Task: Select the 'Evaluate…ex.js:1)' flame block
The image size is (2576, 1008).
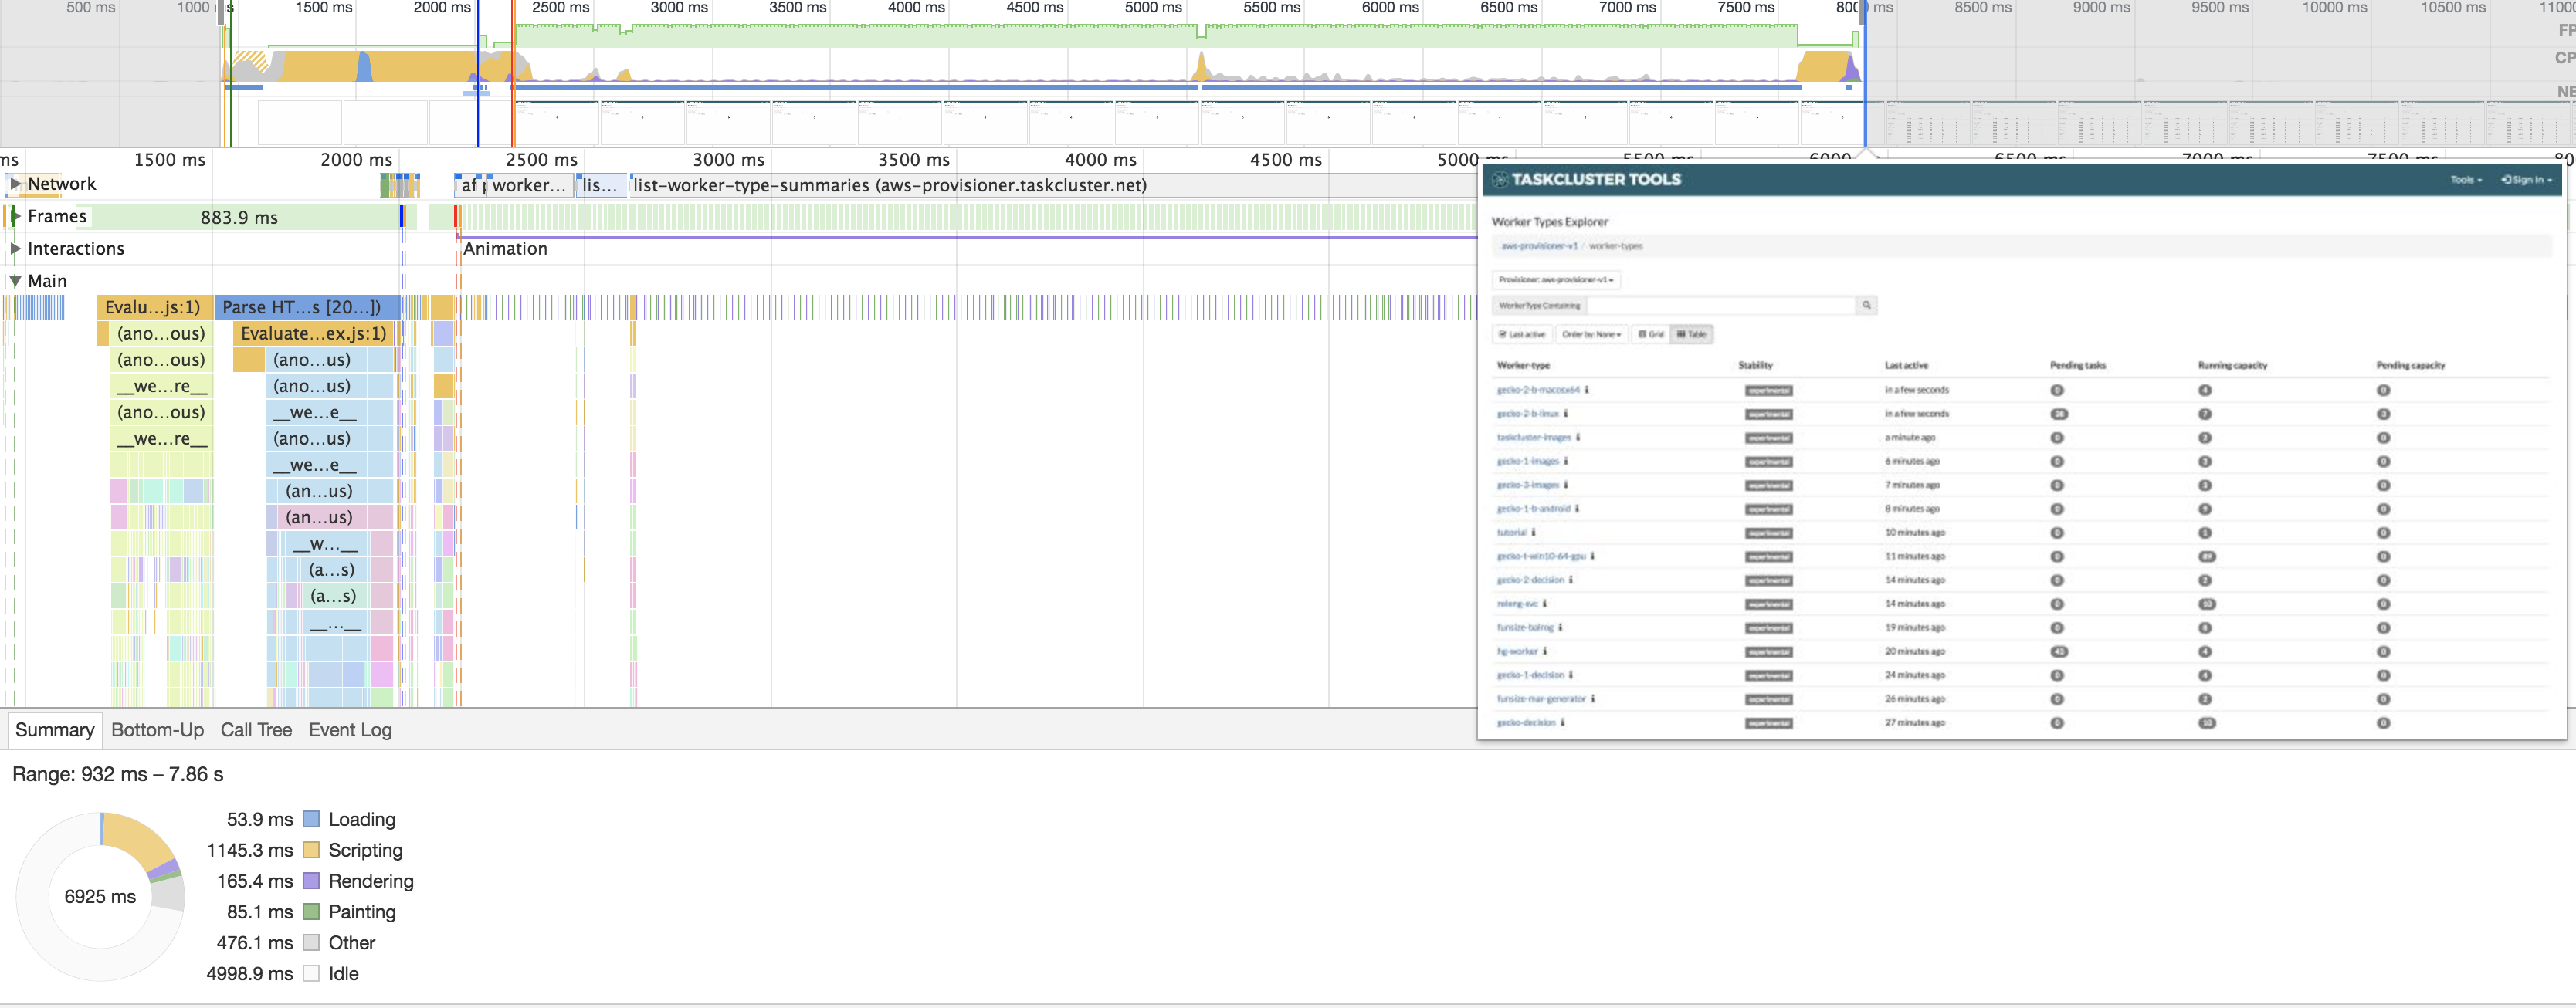Action: tap(314, 334)
